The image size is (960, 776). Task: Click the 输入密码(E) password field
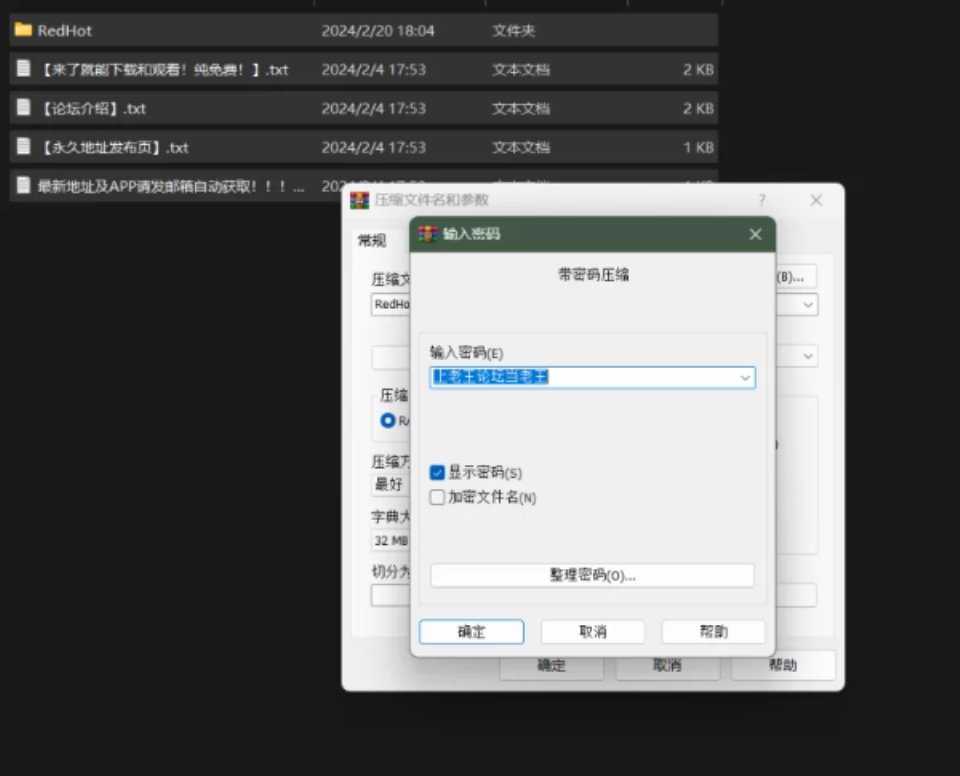tap(592, 378)
